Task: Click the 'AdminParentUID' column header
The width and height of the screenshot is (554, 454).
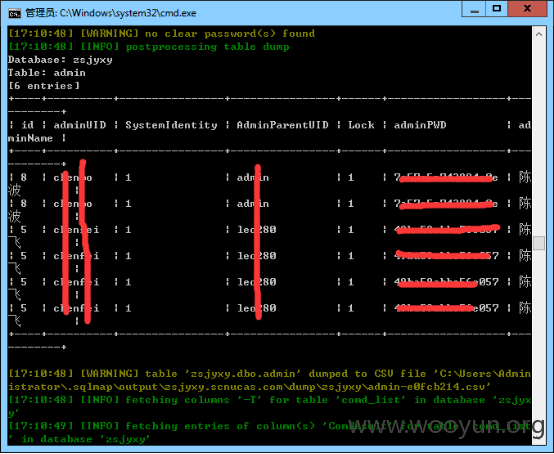Action: point(283,125)
